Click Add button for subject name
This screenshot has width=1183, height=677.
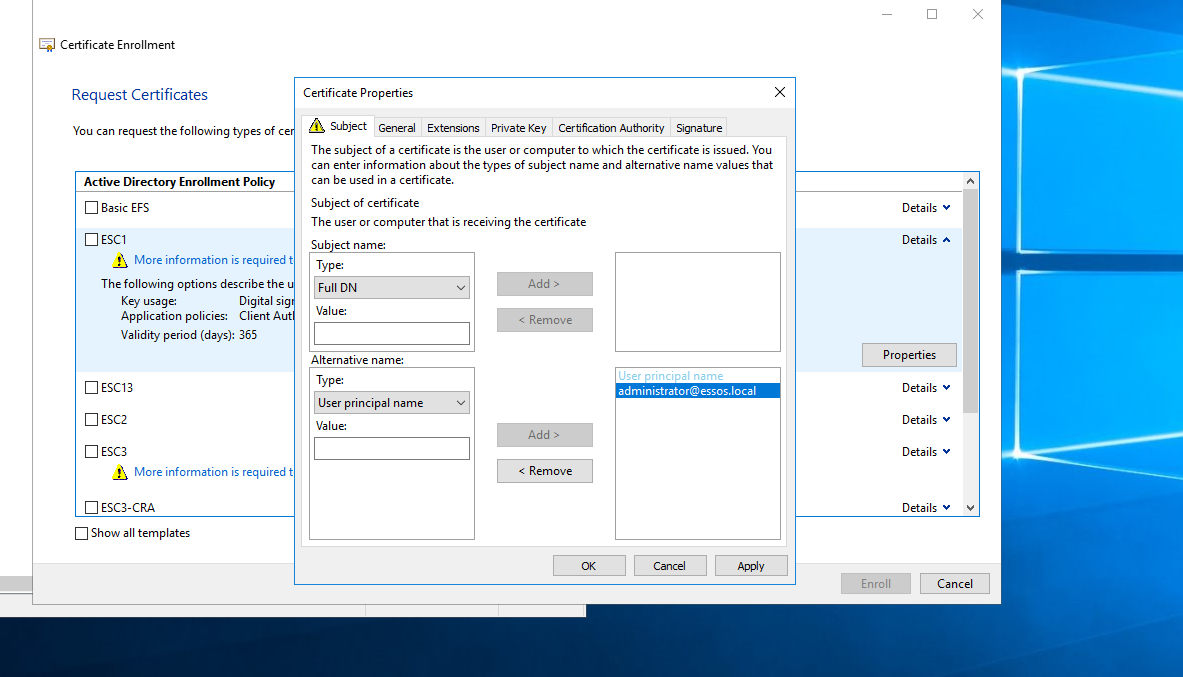[x=545, y=284]
